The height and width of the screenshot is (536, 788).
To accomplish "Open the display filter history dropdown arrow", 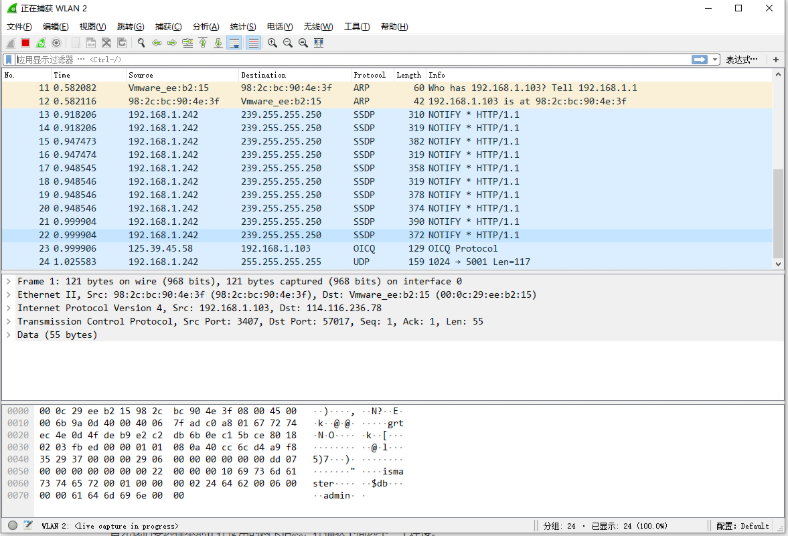I will 715,60.
